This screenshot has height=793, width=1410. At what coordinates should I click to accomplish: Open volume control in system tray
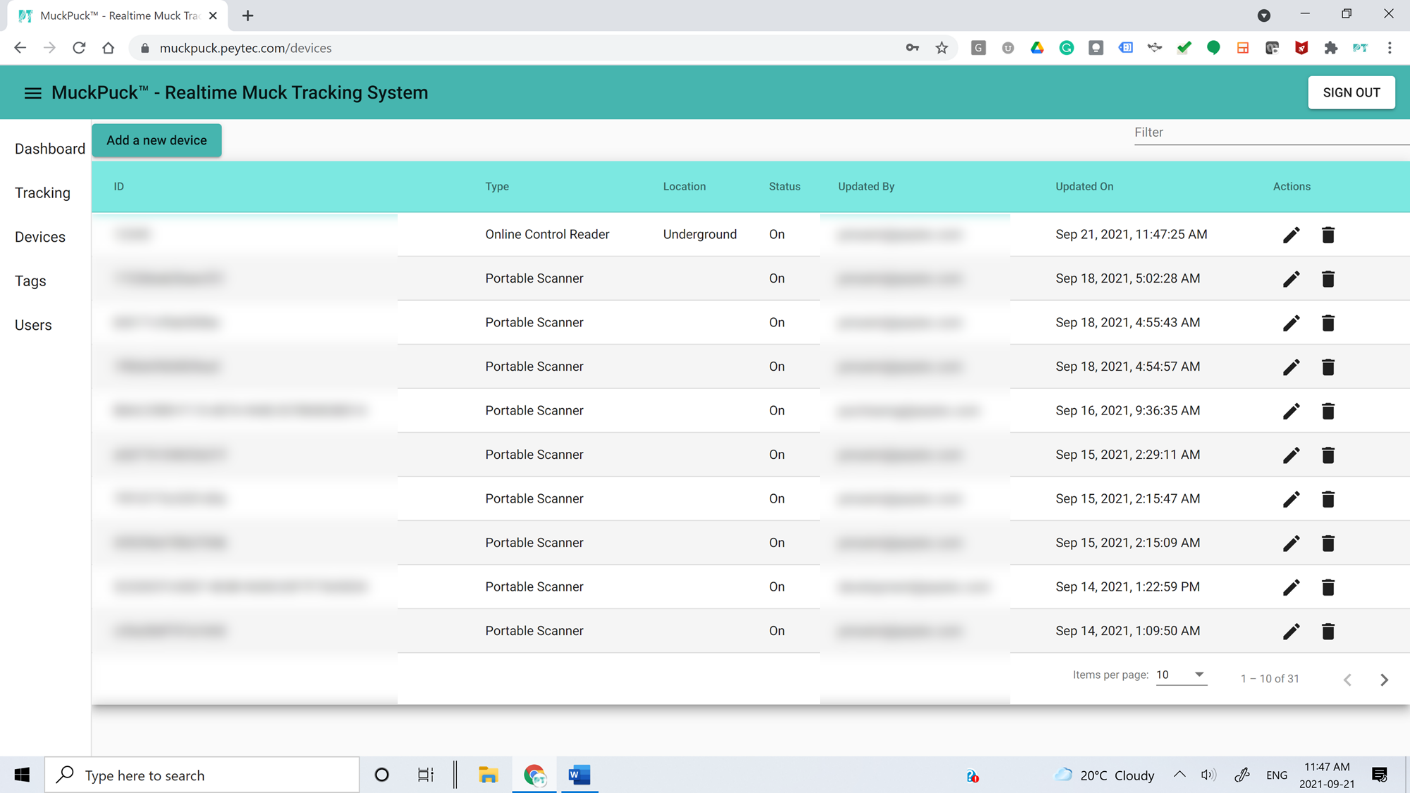coord(1208,775)
